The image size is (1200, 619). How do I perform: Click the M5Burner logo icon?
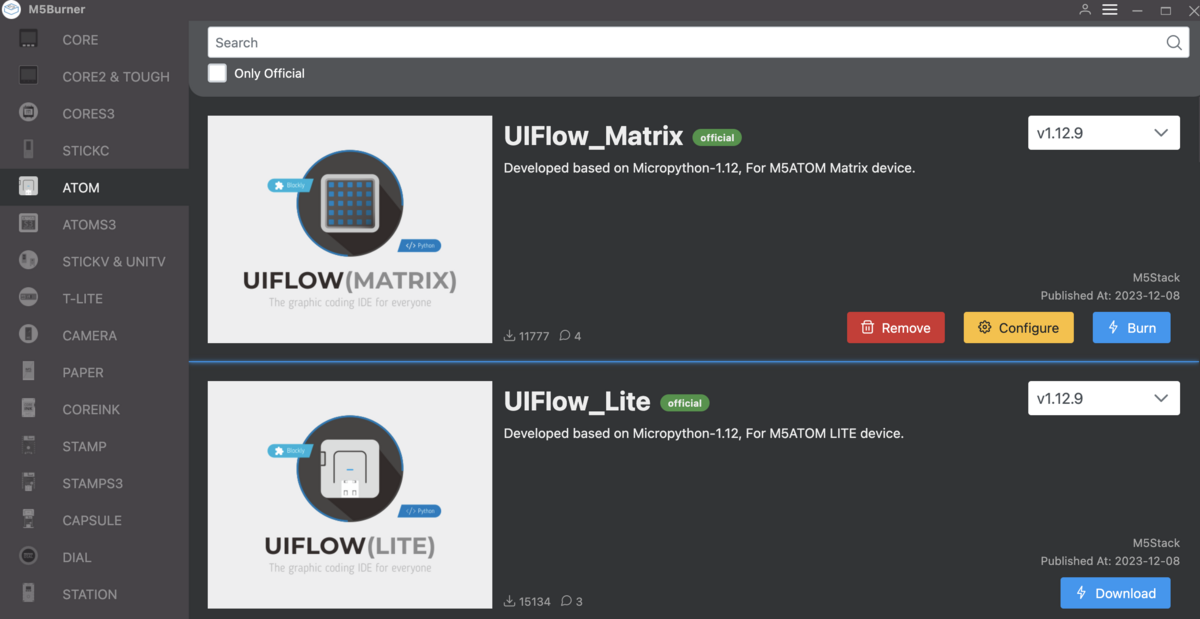(x=11, y=9)
